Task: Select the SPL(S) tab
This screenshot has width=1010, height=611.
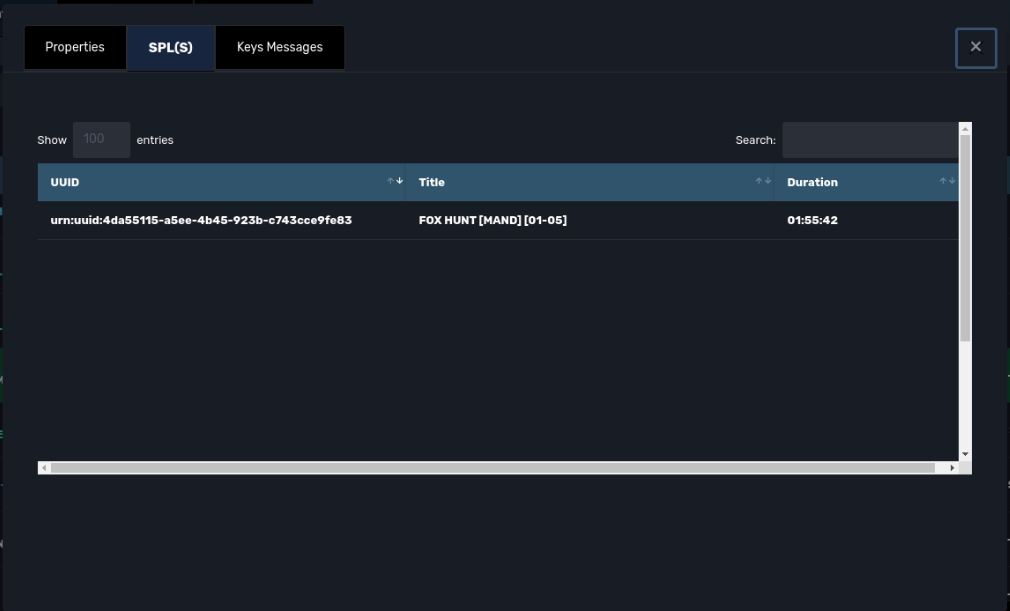Action: pos(170,48)
